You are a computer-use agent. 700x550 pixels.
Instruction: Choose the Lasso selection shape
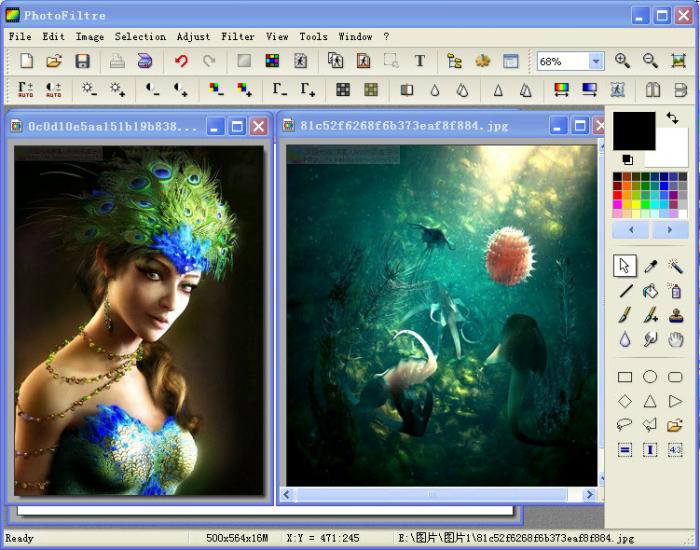625,425
